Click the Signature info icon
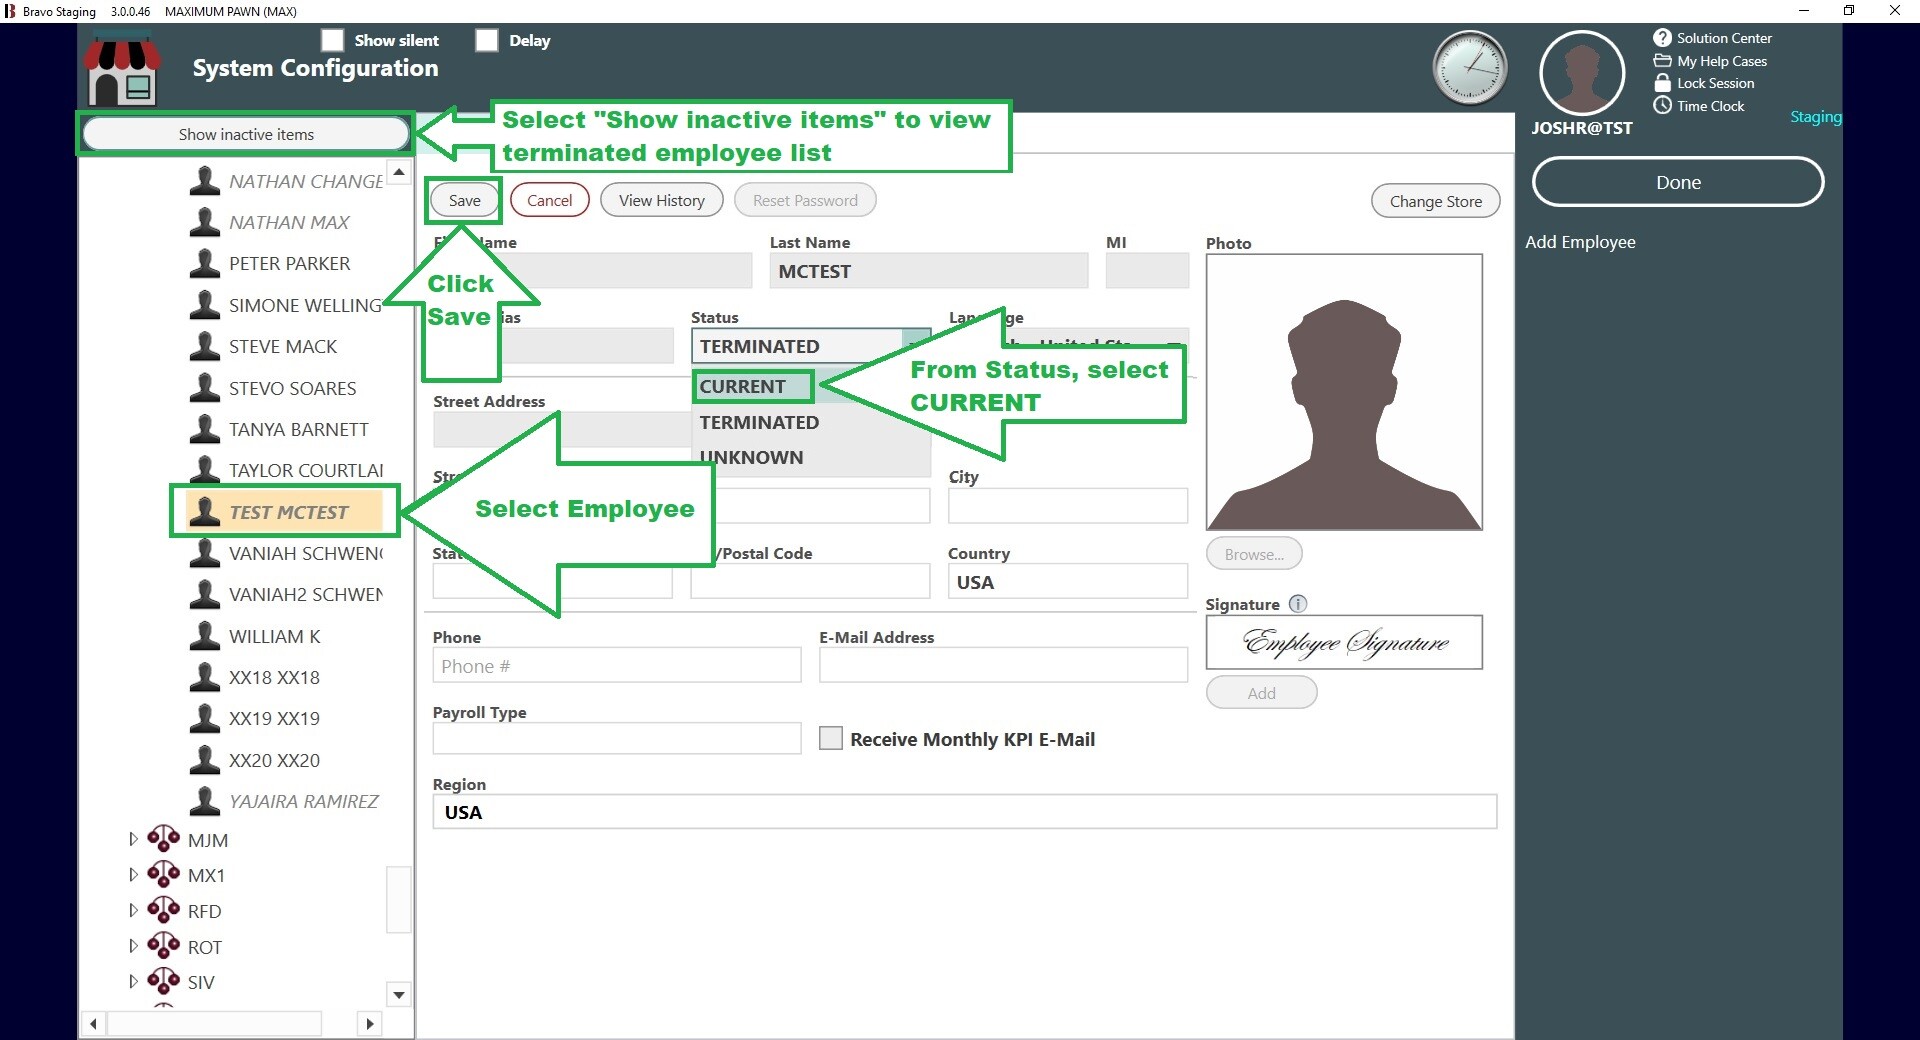Image resolution: width=1920 pixels, height=1040 pixels. tap(1298, 604)
